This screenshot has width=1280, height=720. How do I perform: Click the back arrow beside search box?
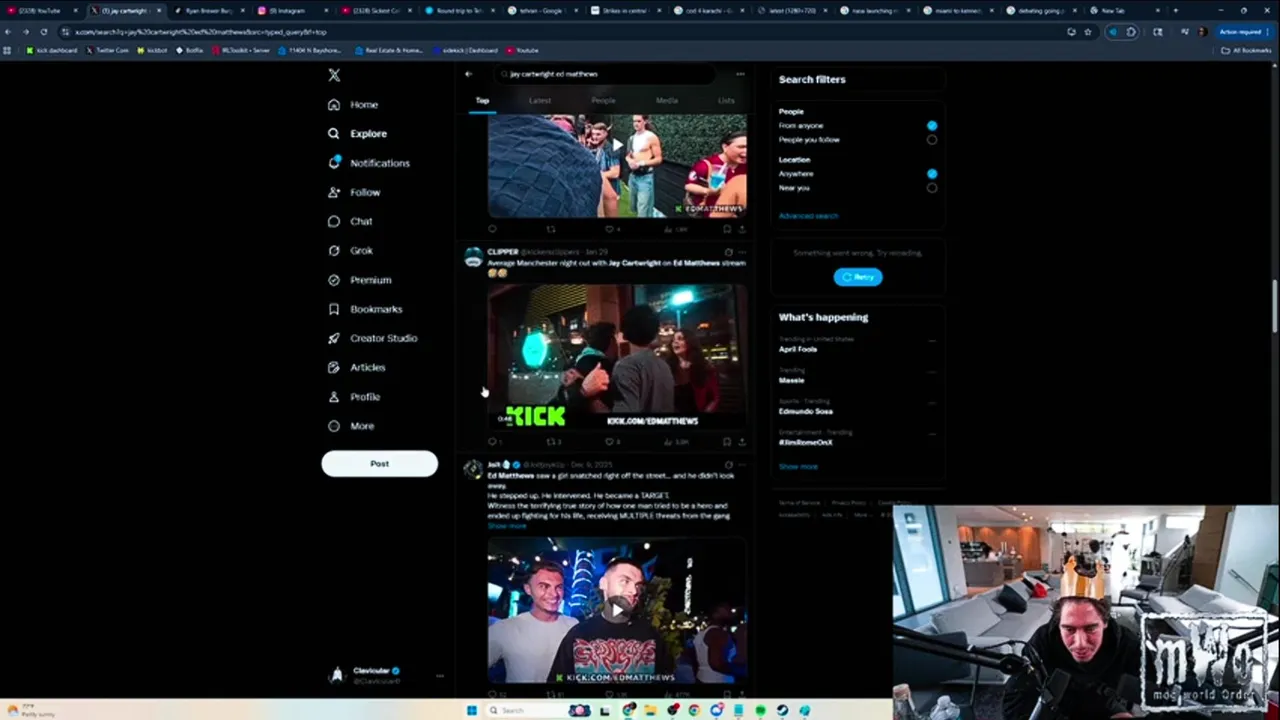[x=468, y=74]
